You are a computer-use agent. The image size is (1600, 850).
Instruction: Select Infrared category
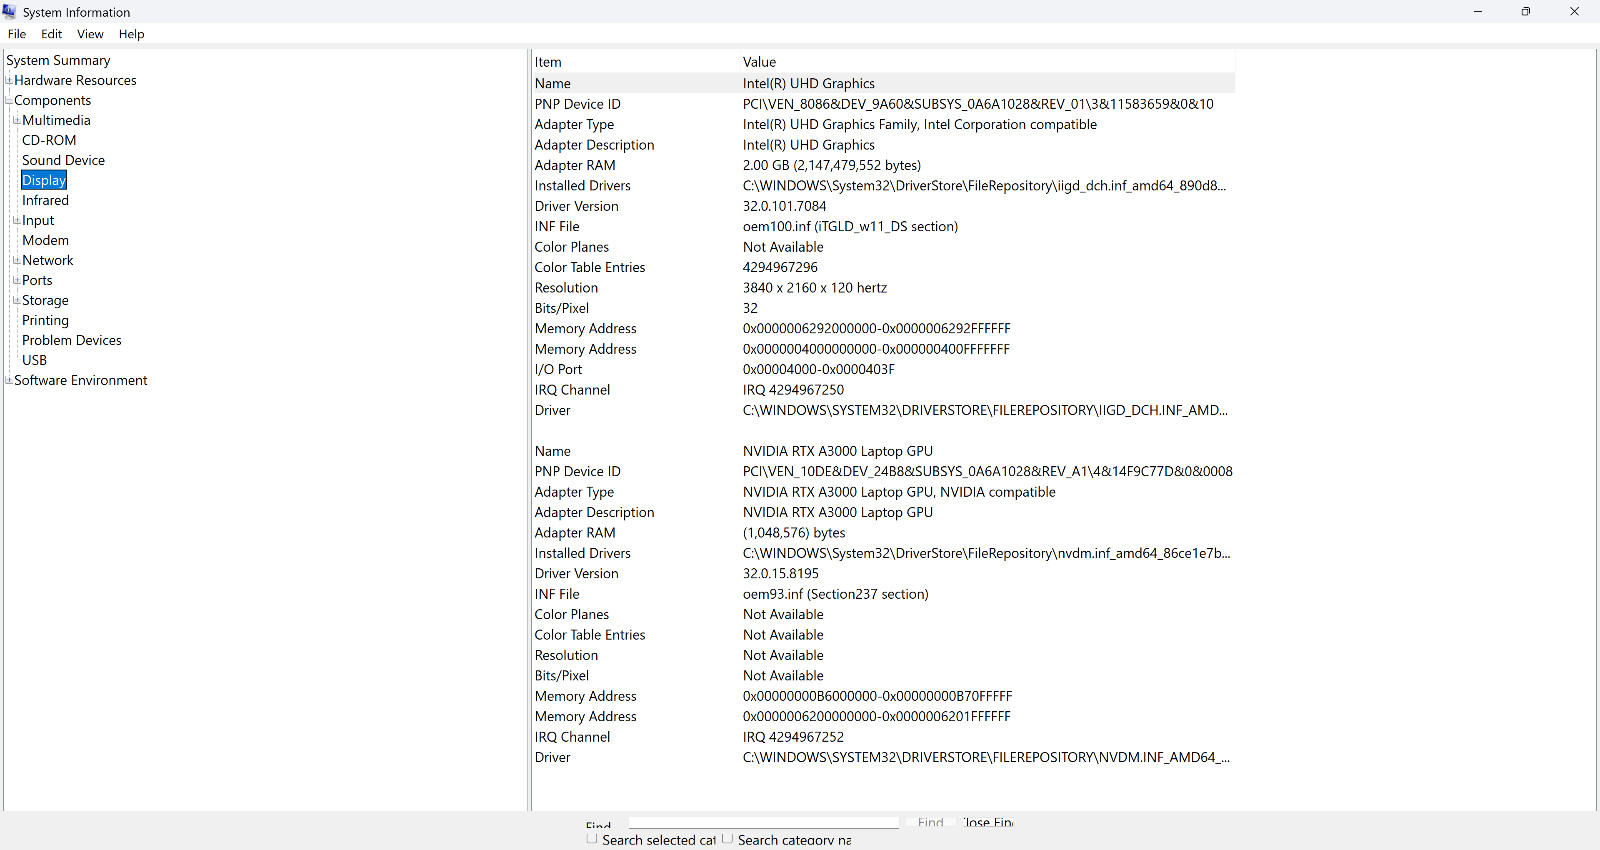click(x=45, y=200)
